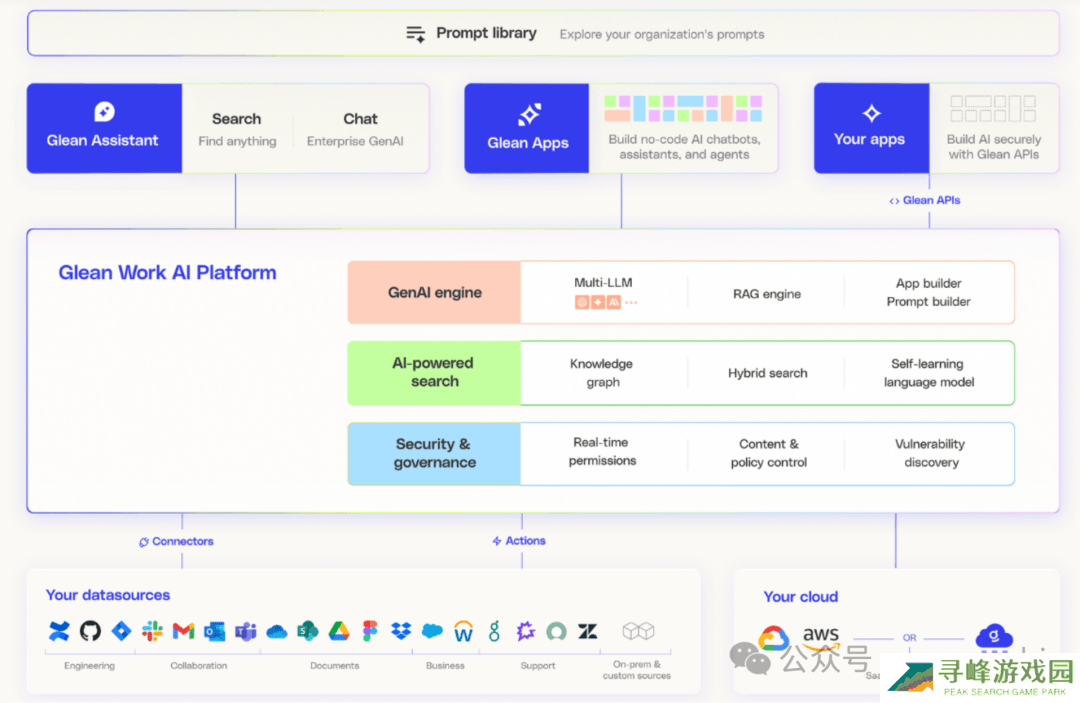
Task: Click the Glean cloud icon
Action: [x=994, y=636]
